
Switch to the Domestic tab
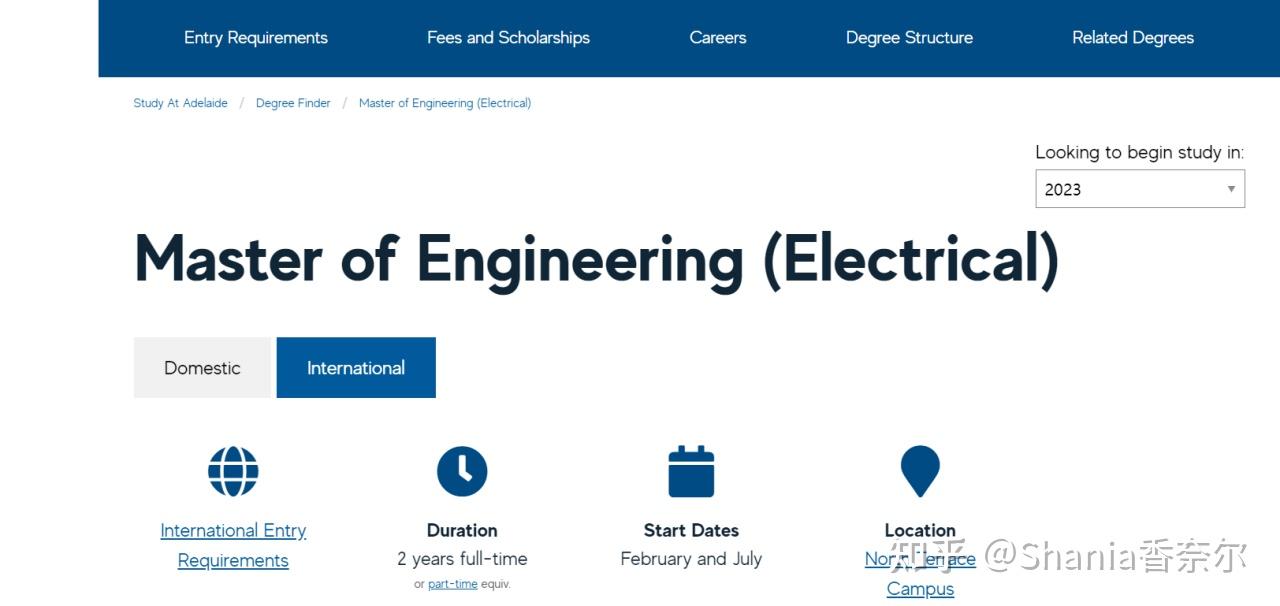(202, 368)
